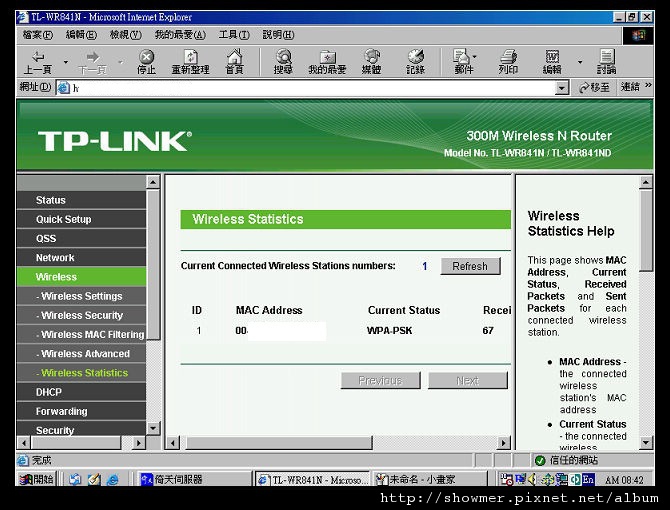This screenshot has width=670, height=510.
Task: Click help panel scroll down arrow
Action: [x=646, y=443]
